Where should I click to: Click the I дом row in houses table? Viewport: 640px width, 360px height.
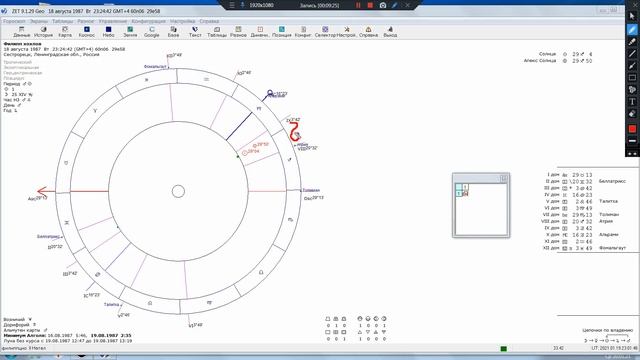point(570,175)
